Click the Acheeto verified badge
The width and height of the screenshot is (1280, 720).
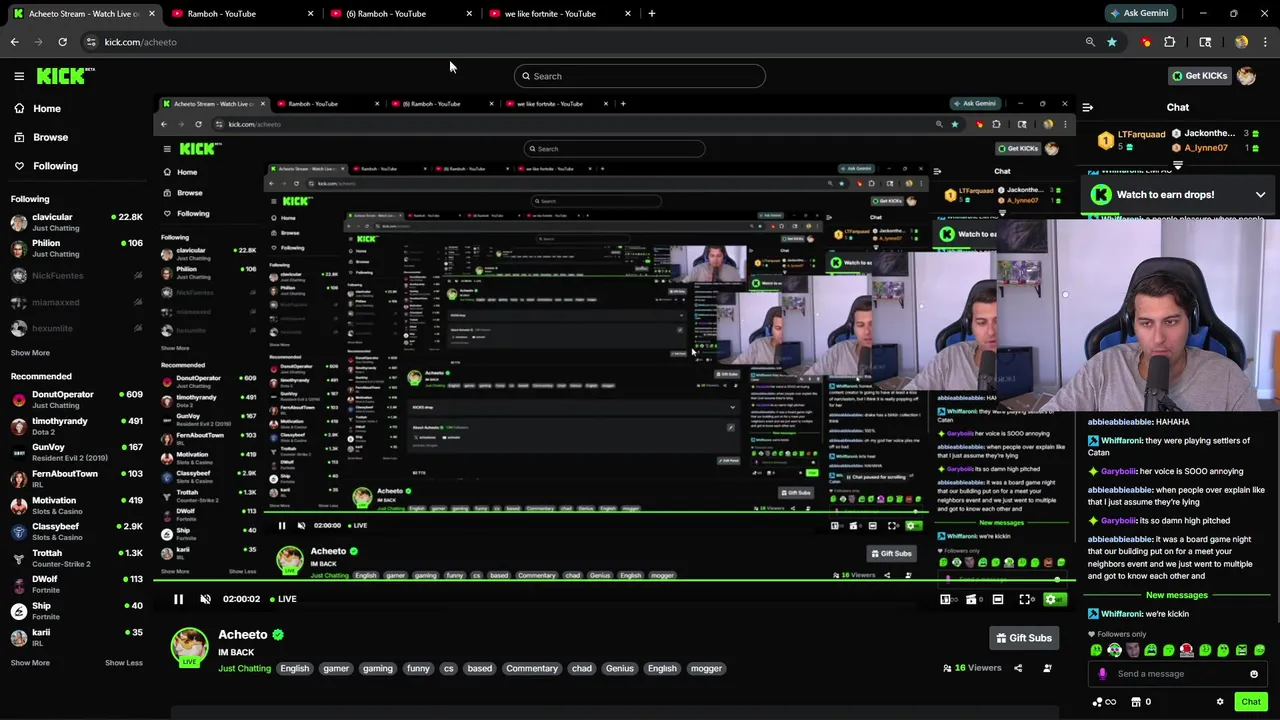pos(278,634)
